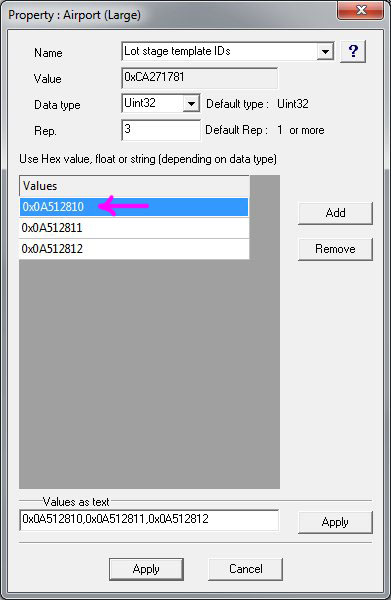Click into the Rep. count field
This screenshot has height=600, width=391.
pyautogui.click(x=161, y=130)
